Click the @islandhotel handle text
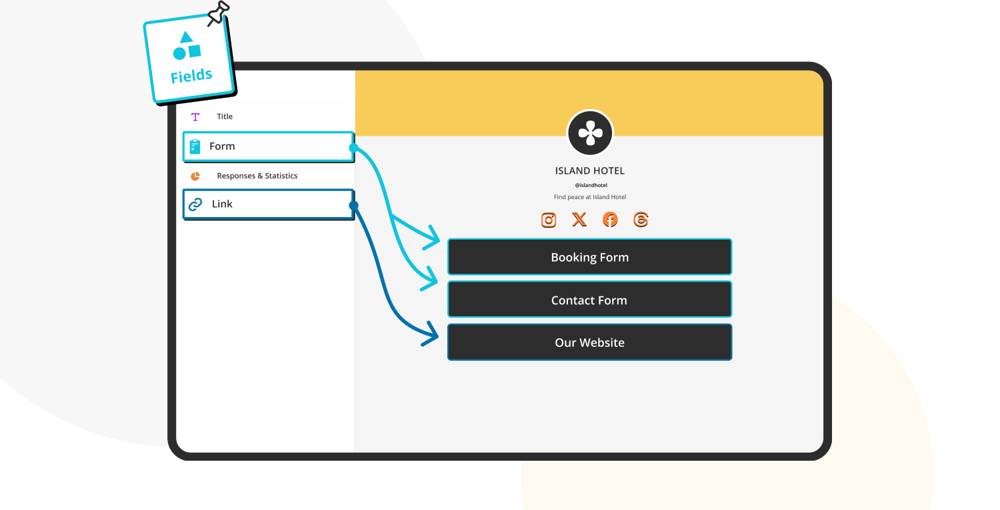The width and height of the screenshot is (1000, 510). pos(590,185)
